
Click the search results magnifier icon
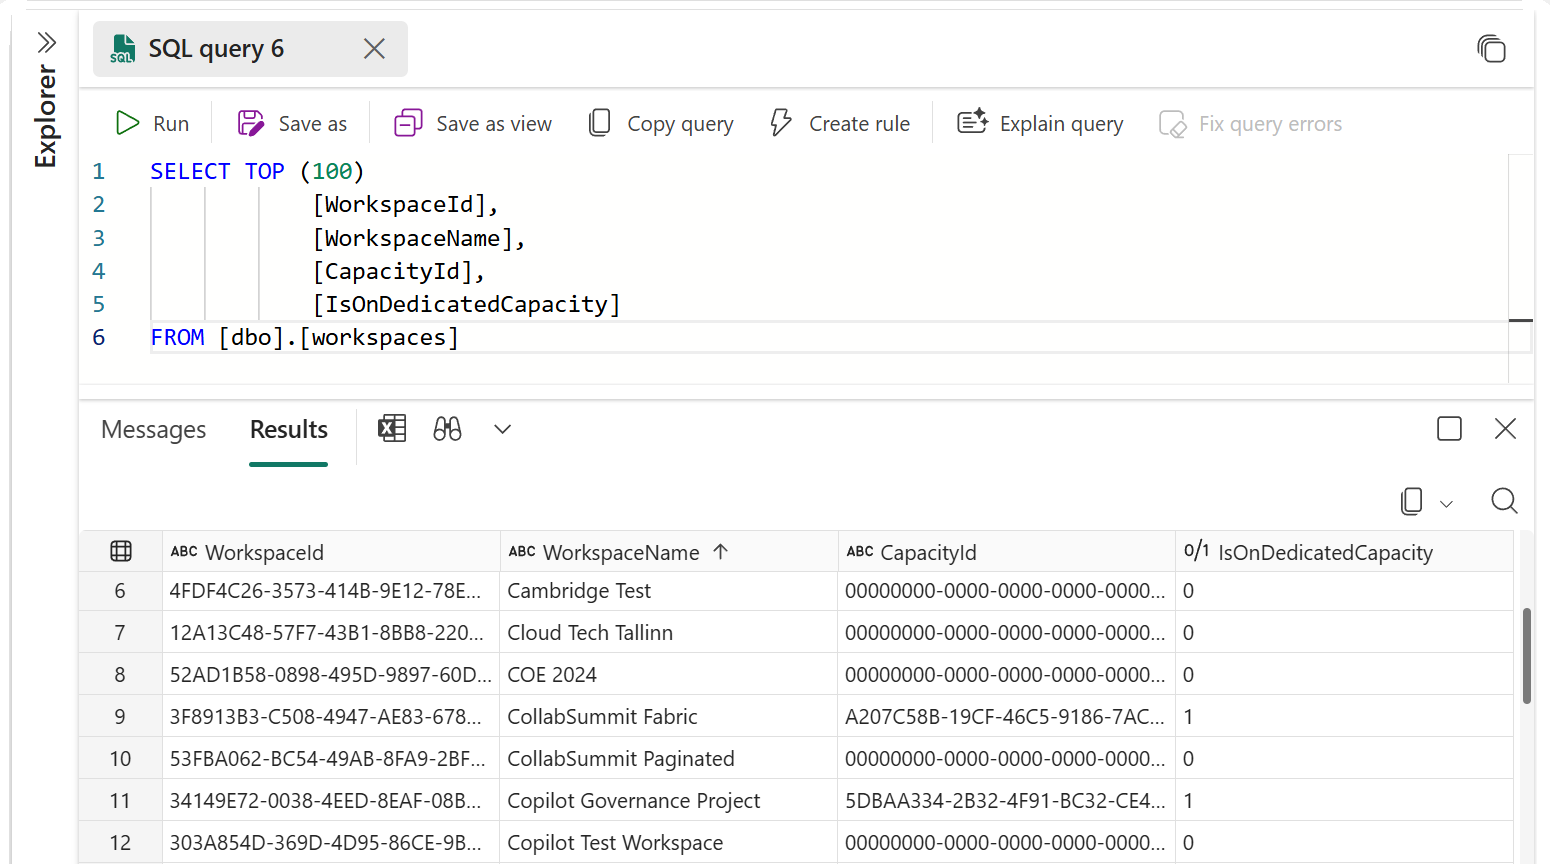[1504, 501]
